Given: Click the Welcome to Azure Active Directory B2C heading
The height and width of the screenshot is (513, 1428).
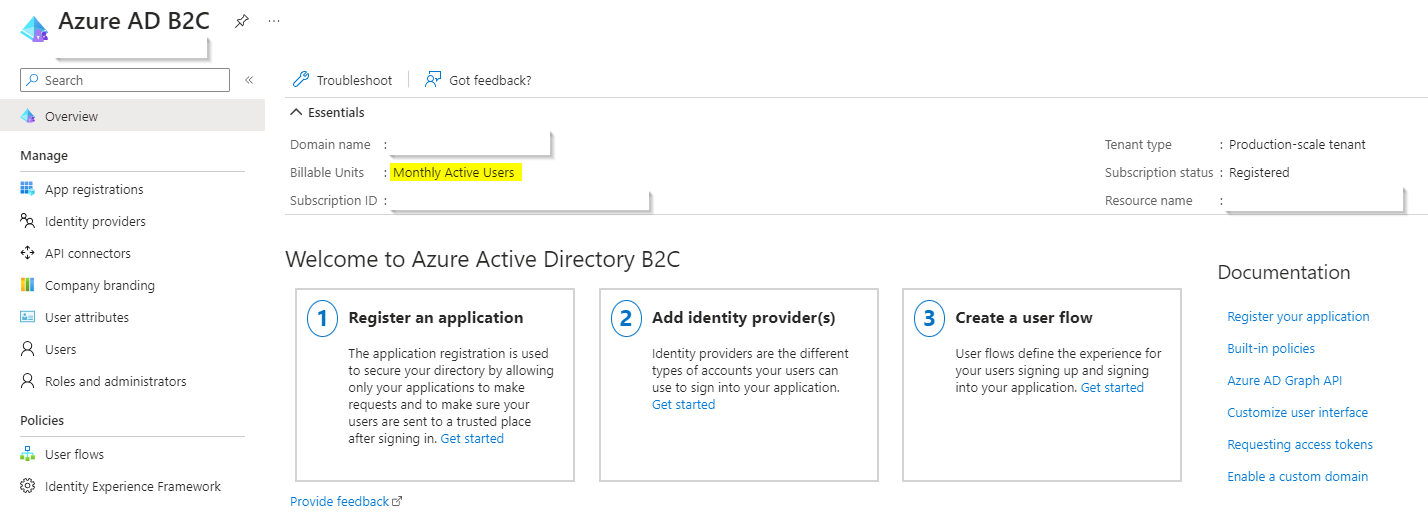Looking at the screenshot, I should coord(482,259).
